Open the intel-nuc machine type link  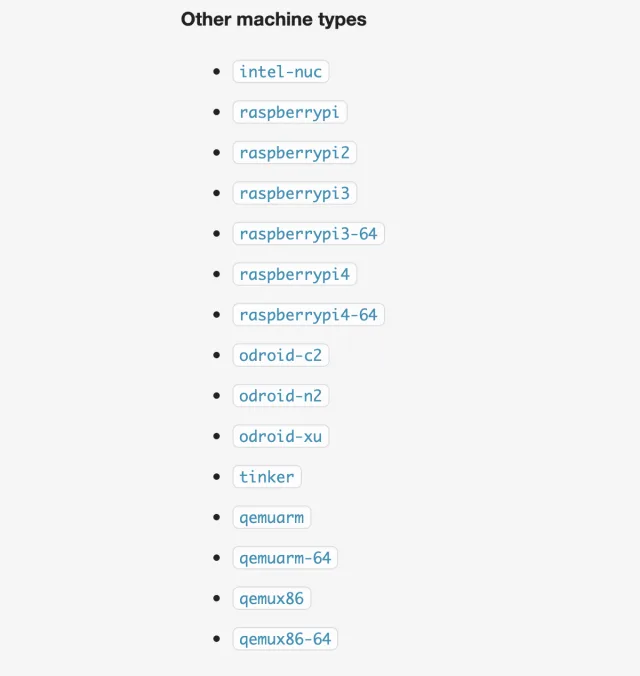point(281,72)
